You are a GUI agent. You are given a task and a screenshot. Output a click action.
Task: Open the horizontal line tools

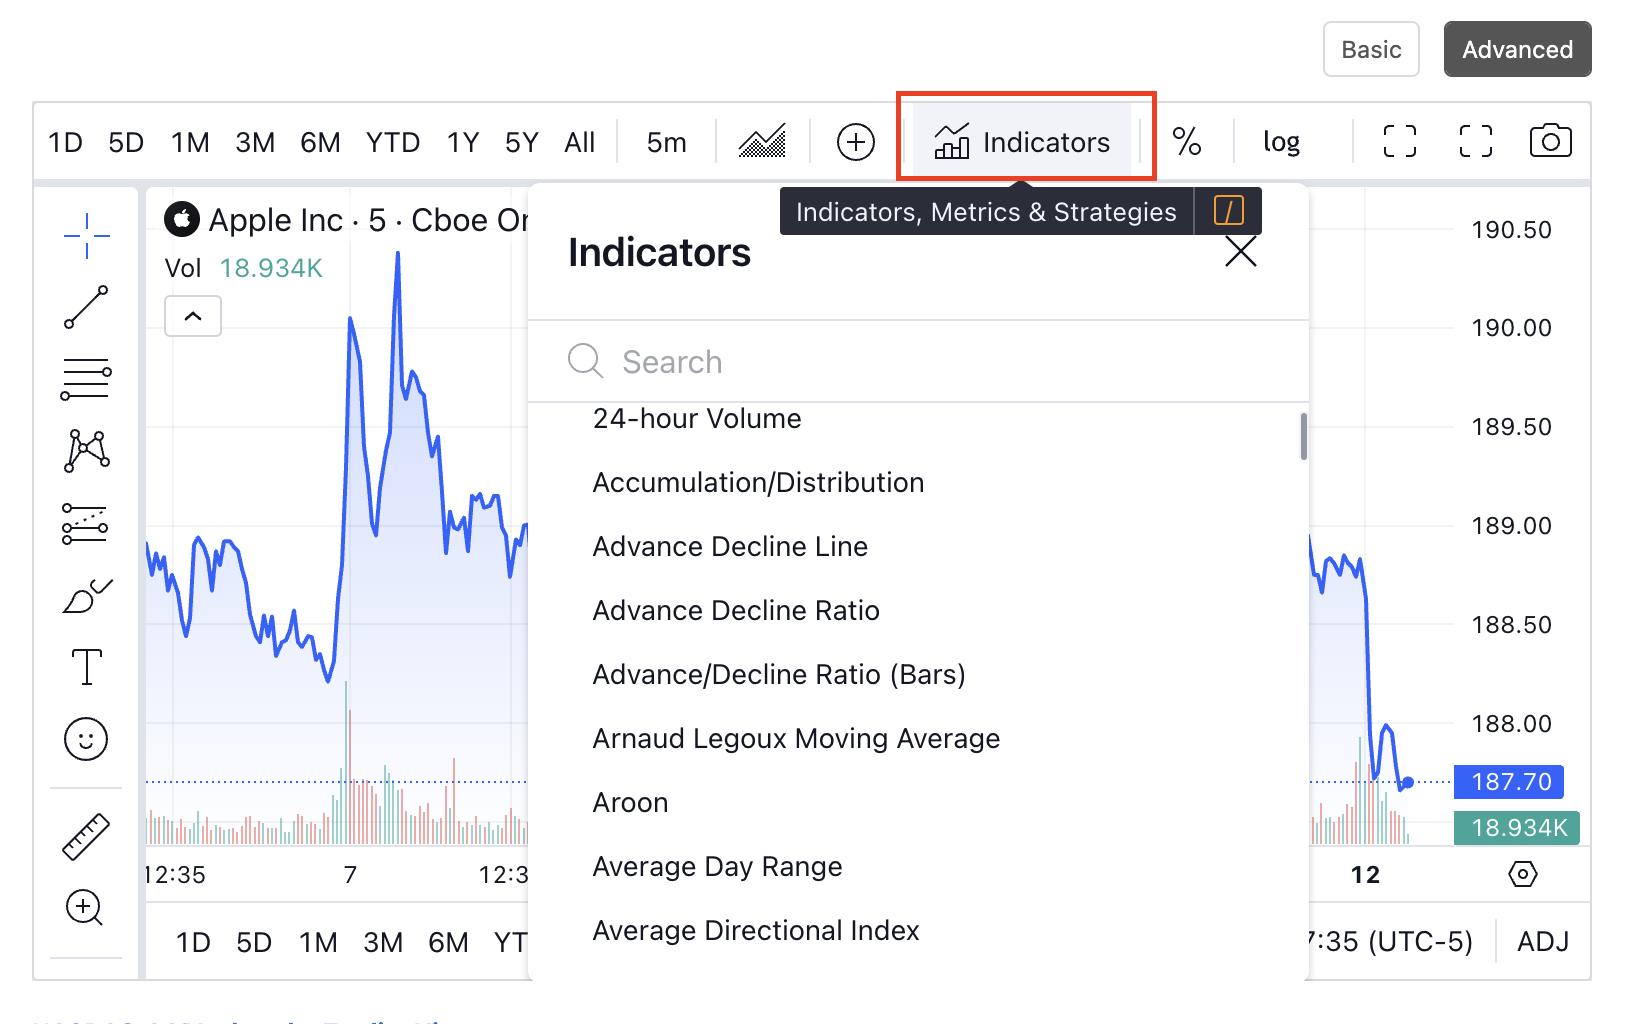86,378
